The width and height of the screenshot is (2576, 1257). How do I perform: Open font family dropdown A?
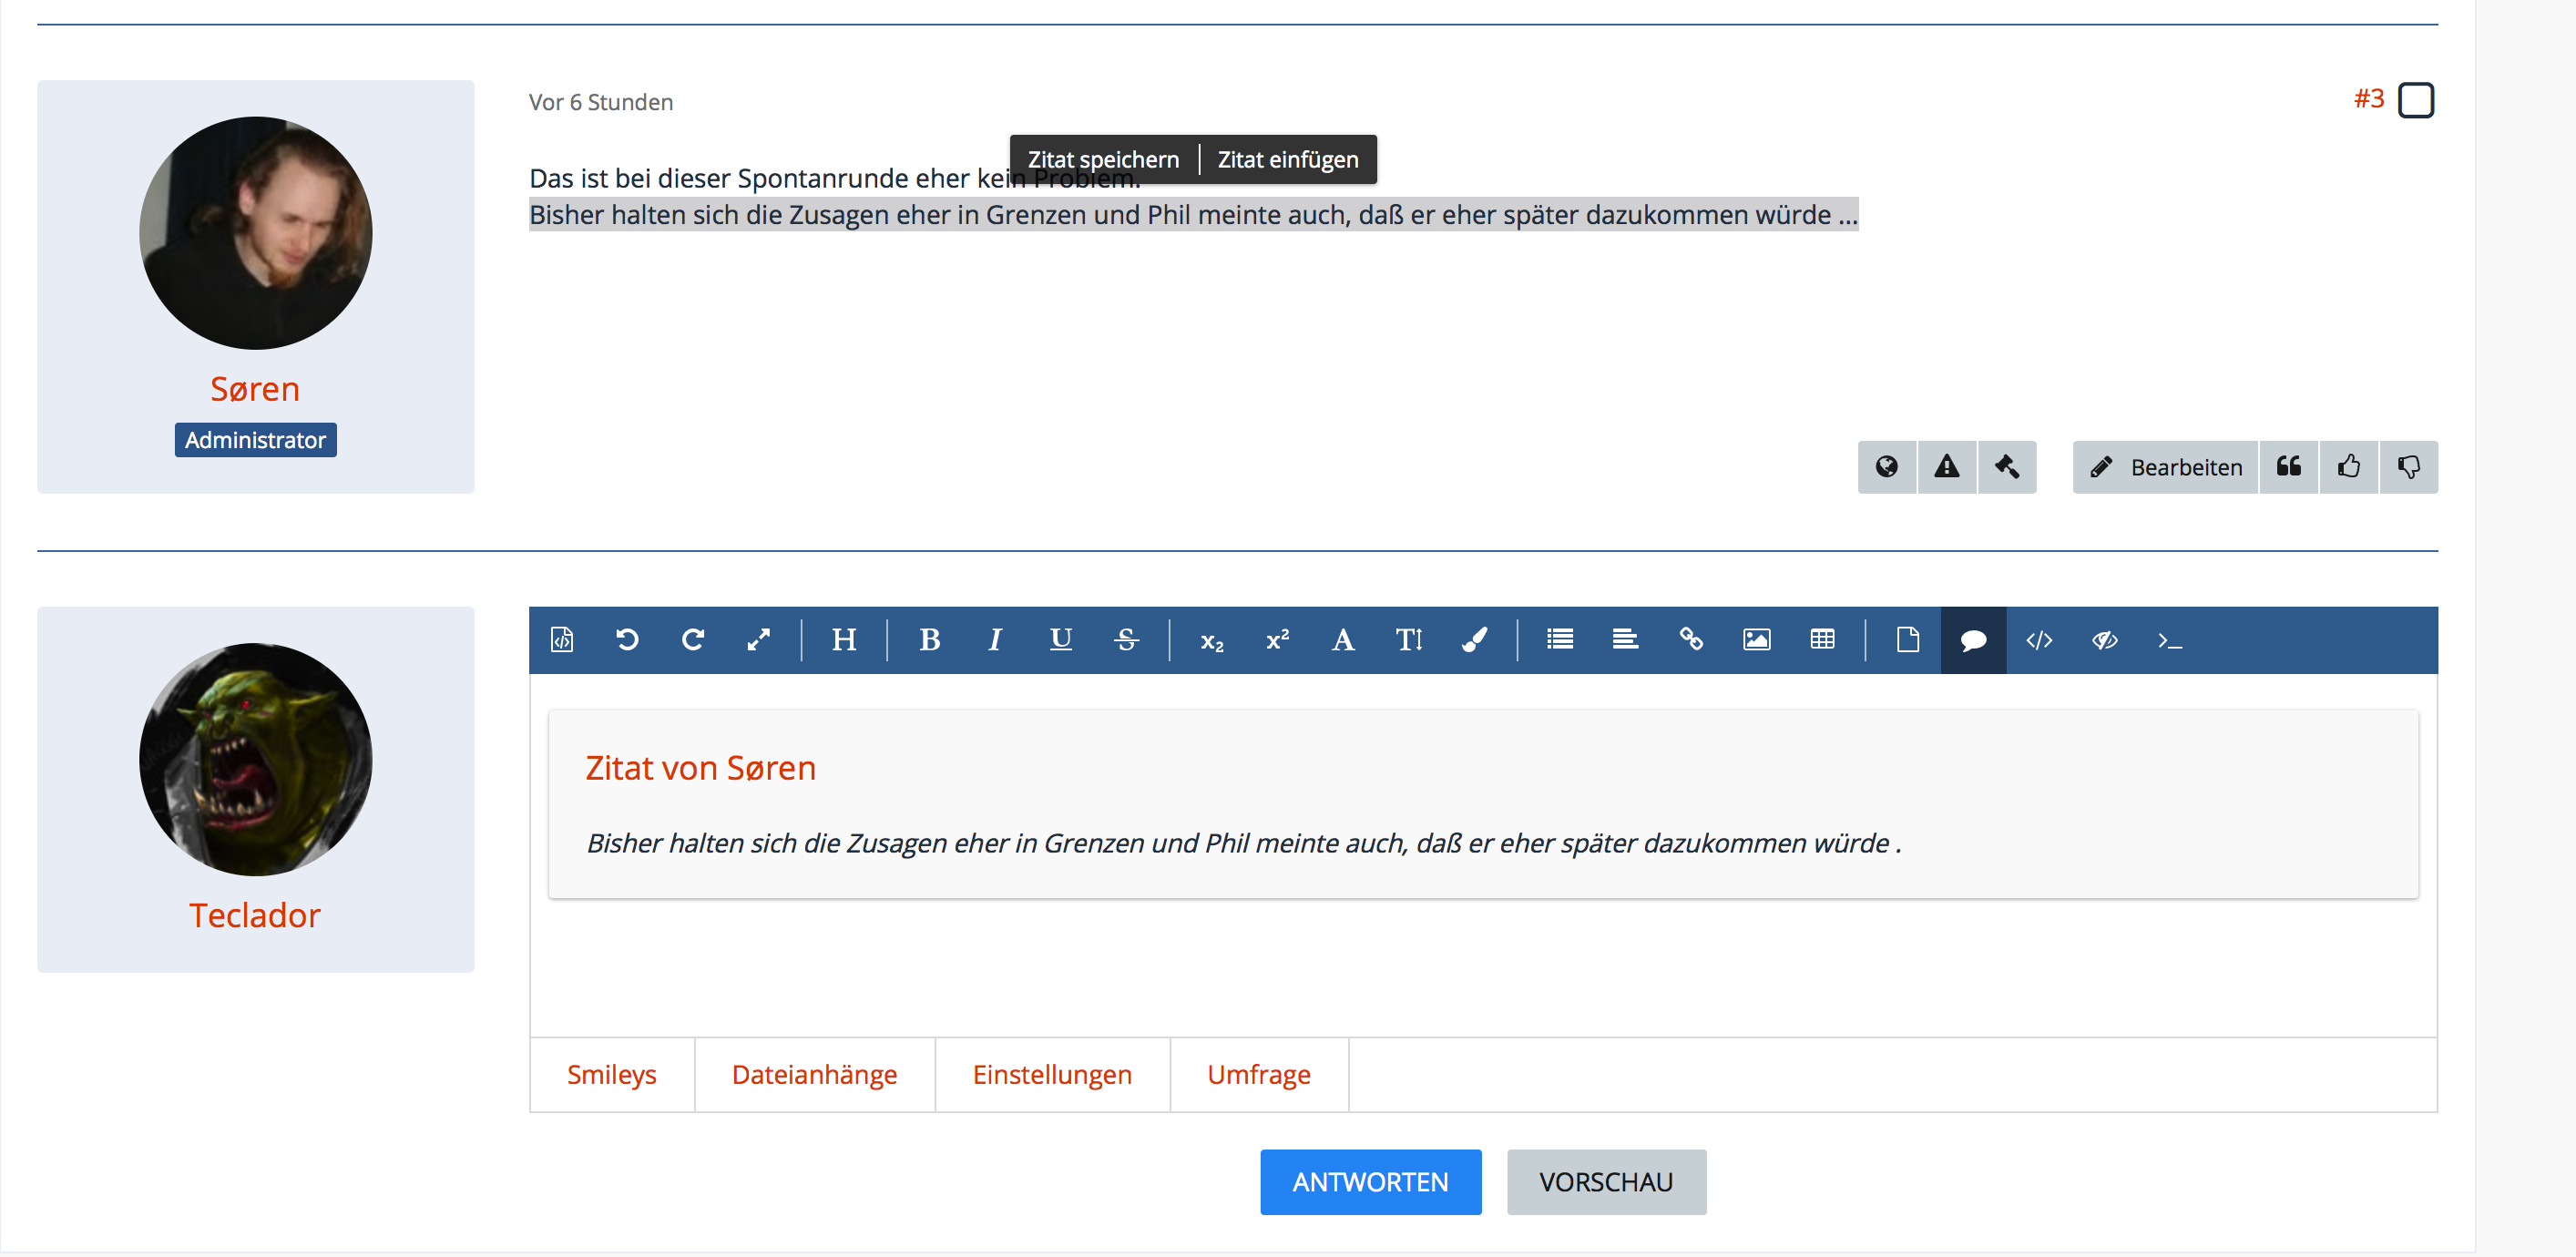tap(1342, 640)
